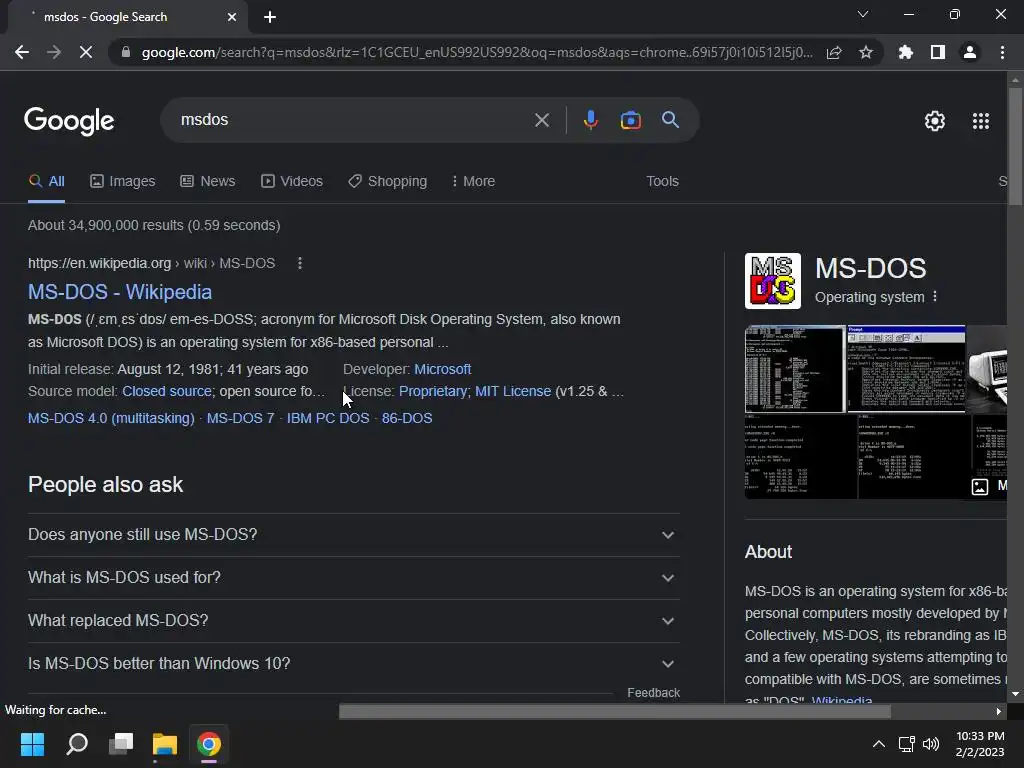
Task: Share this page icon in address bar
Action: (x=834, y=52)
